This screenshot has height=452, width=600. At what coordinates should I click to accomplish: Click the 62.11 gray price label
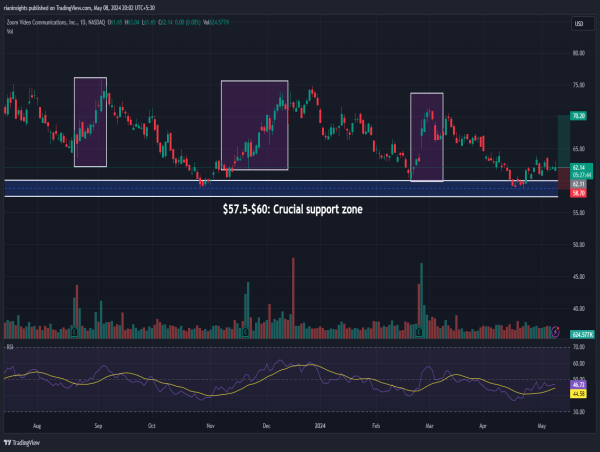pos(578,184)
